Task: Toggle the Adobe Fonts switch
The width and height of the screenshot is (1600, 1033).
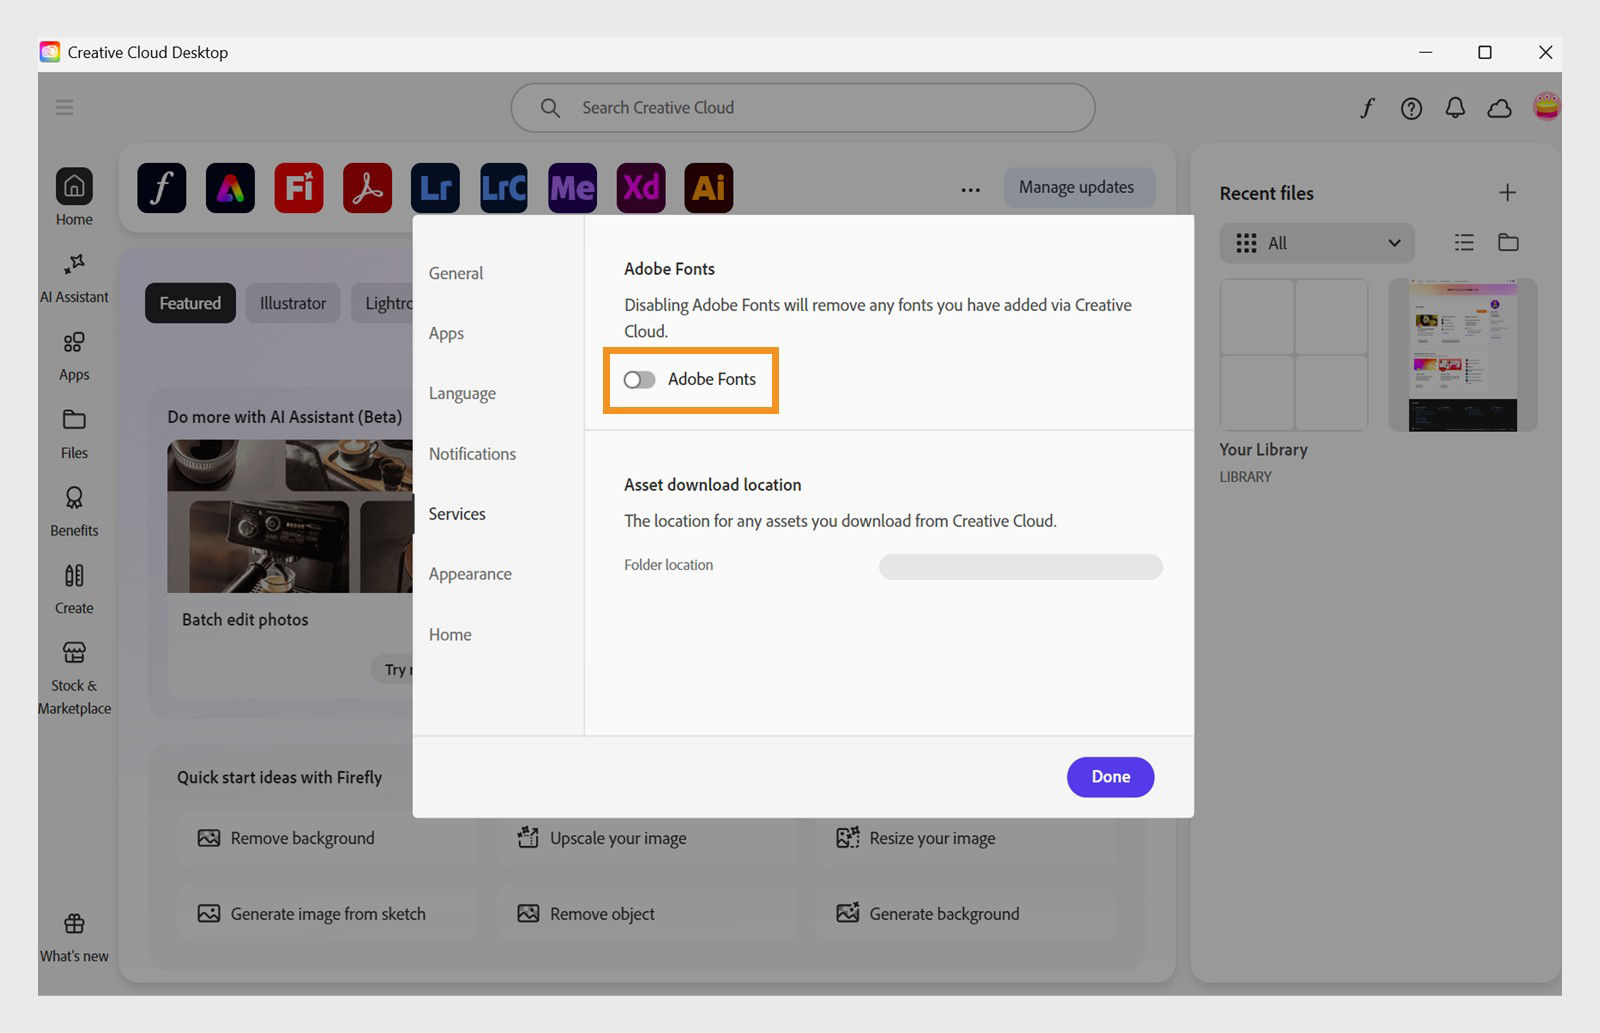Action: [x=639, y=380]
